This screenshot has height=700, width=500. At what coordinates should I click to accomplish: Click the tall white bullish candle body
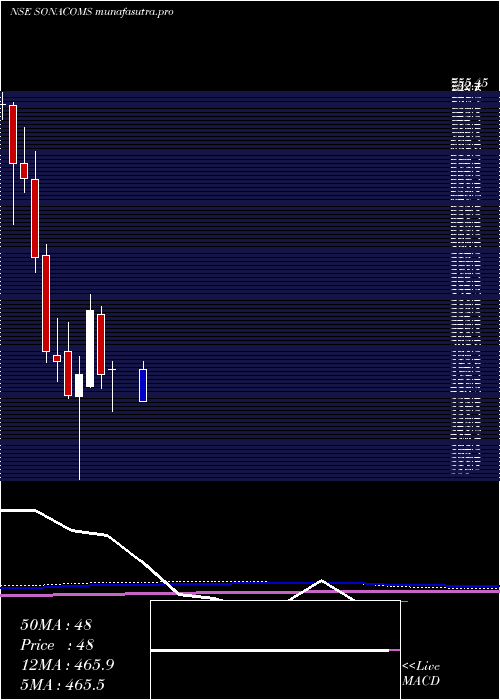click(90, 348)
